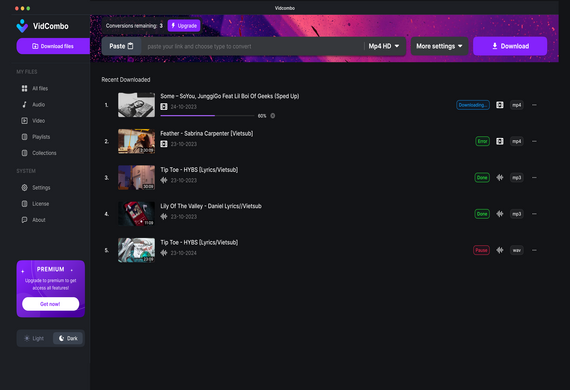Image resolution: width=570 pixels, height=390 pixels.
Task: Click the download progress bar at 60%
Action: pos(207,116)
